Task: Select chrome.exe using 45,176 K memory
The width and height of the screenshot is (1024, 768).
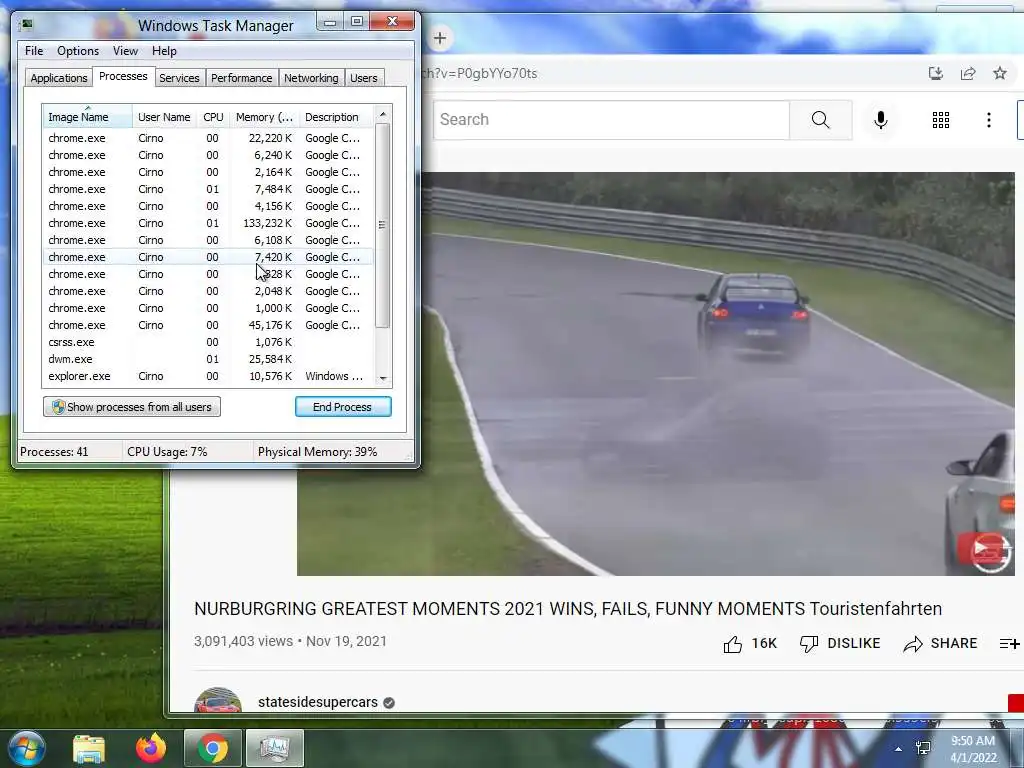Action: point(208,325)
